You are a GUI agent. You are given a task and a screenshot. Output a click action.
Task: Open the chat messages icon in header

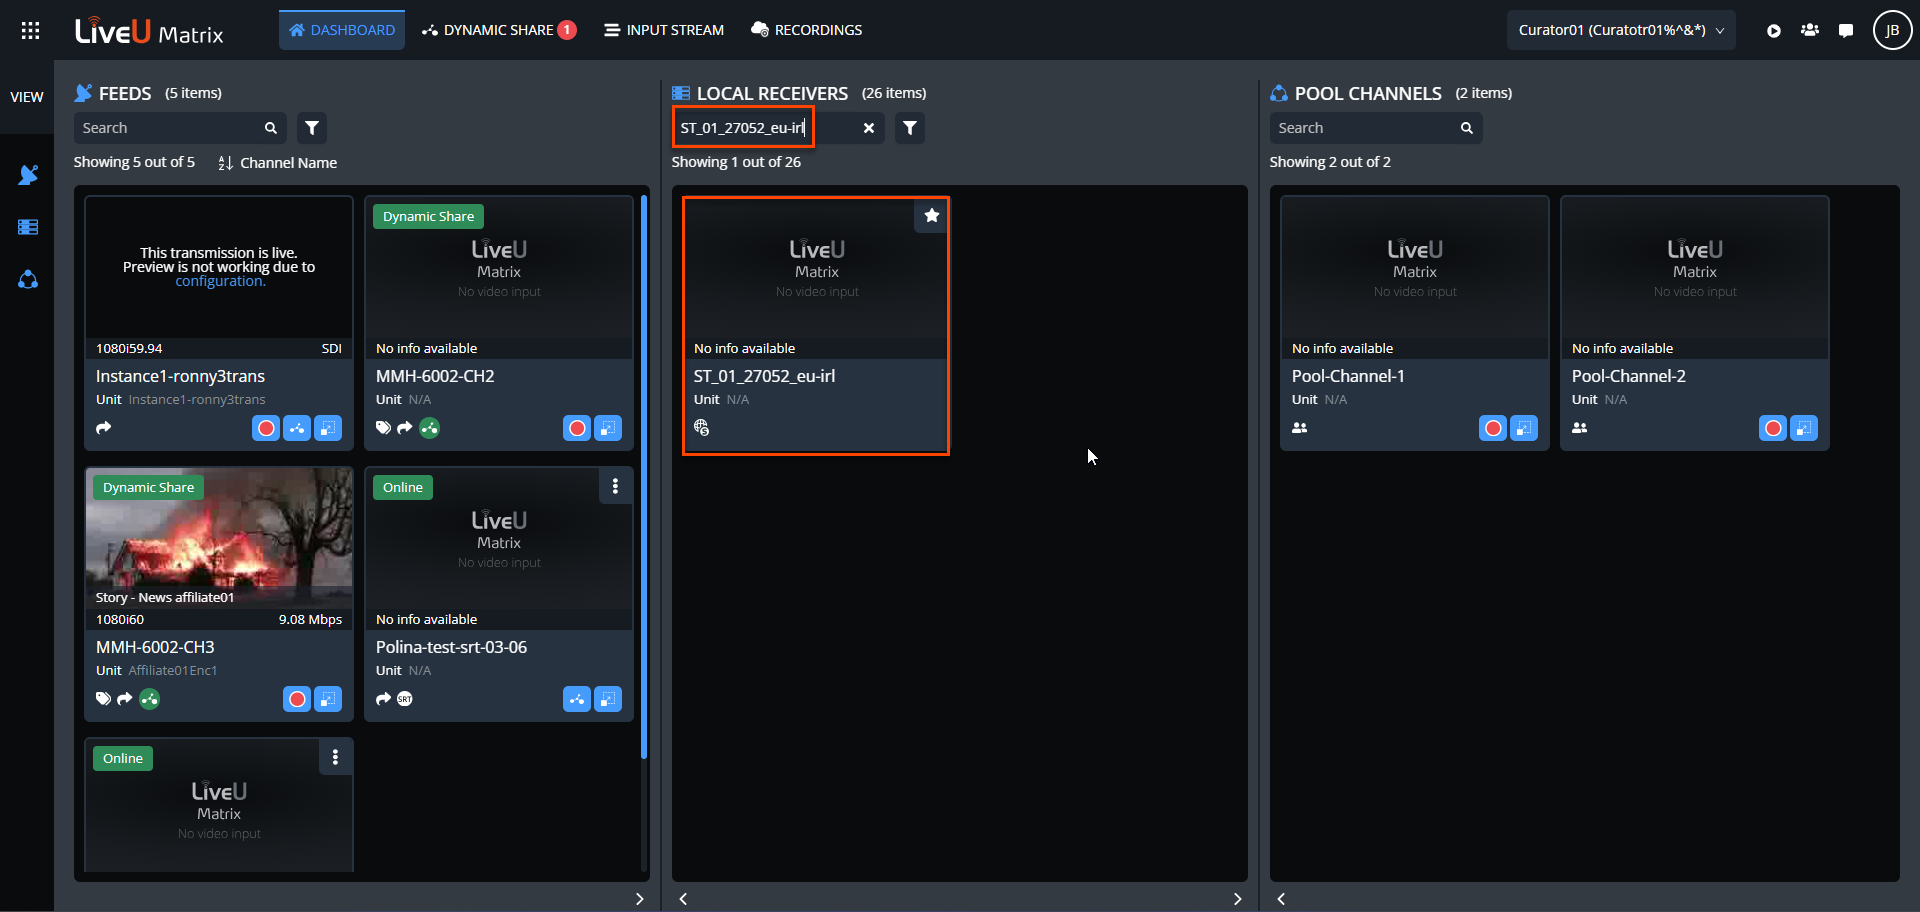coord(1846,30)
